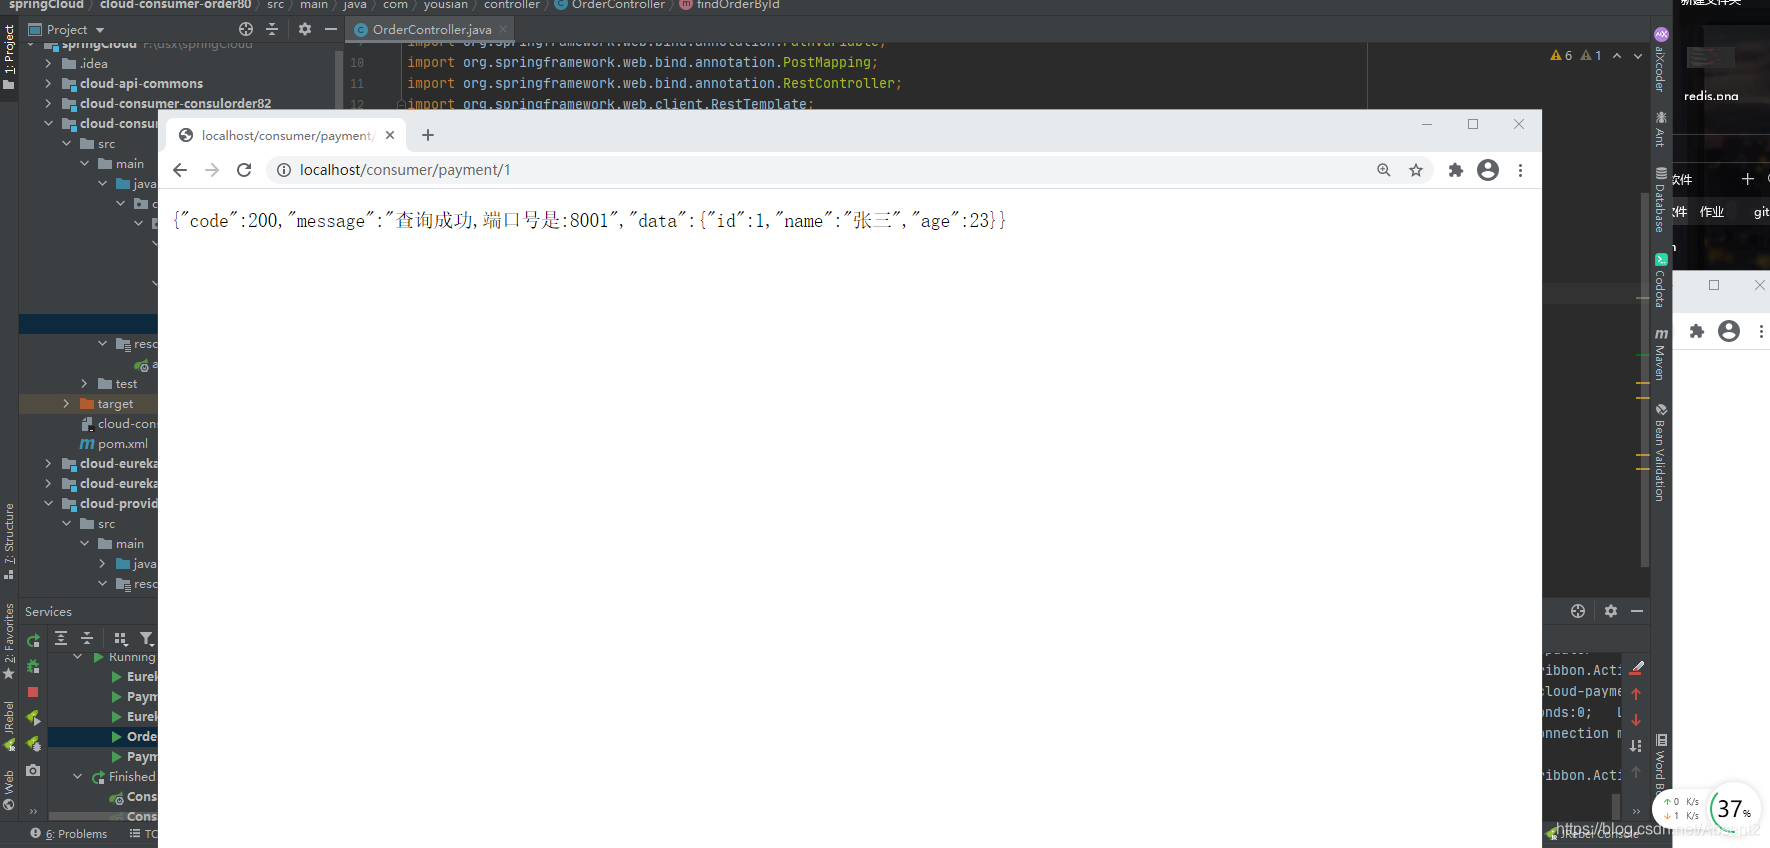
Task: Click the JRebel debug rocket icon in Services
Action: tap(33, 744)
